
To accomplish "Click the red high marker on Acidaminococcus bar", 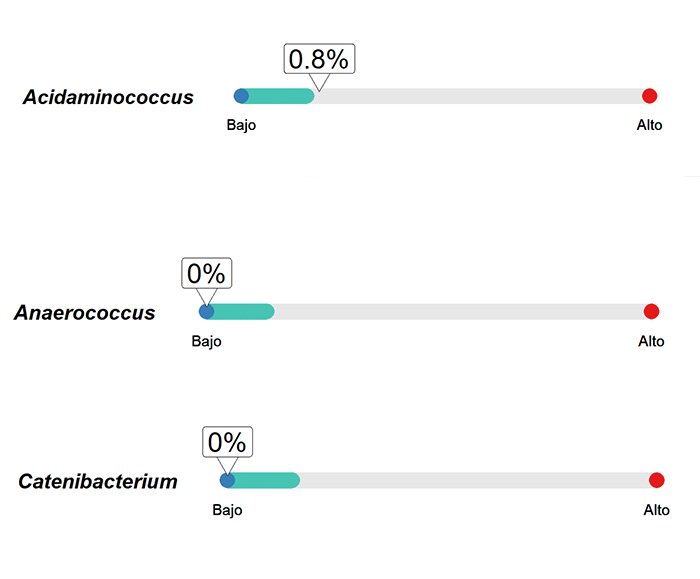I will pyautogui.click(x=650, y=96).
